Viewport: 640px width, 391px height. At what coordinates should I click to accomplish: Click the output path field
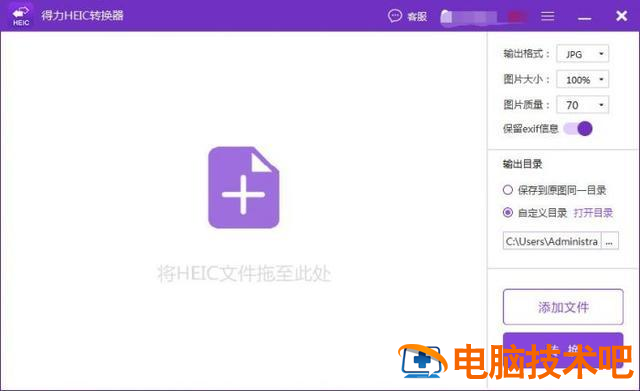[x=552, y=241]
